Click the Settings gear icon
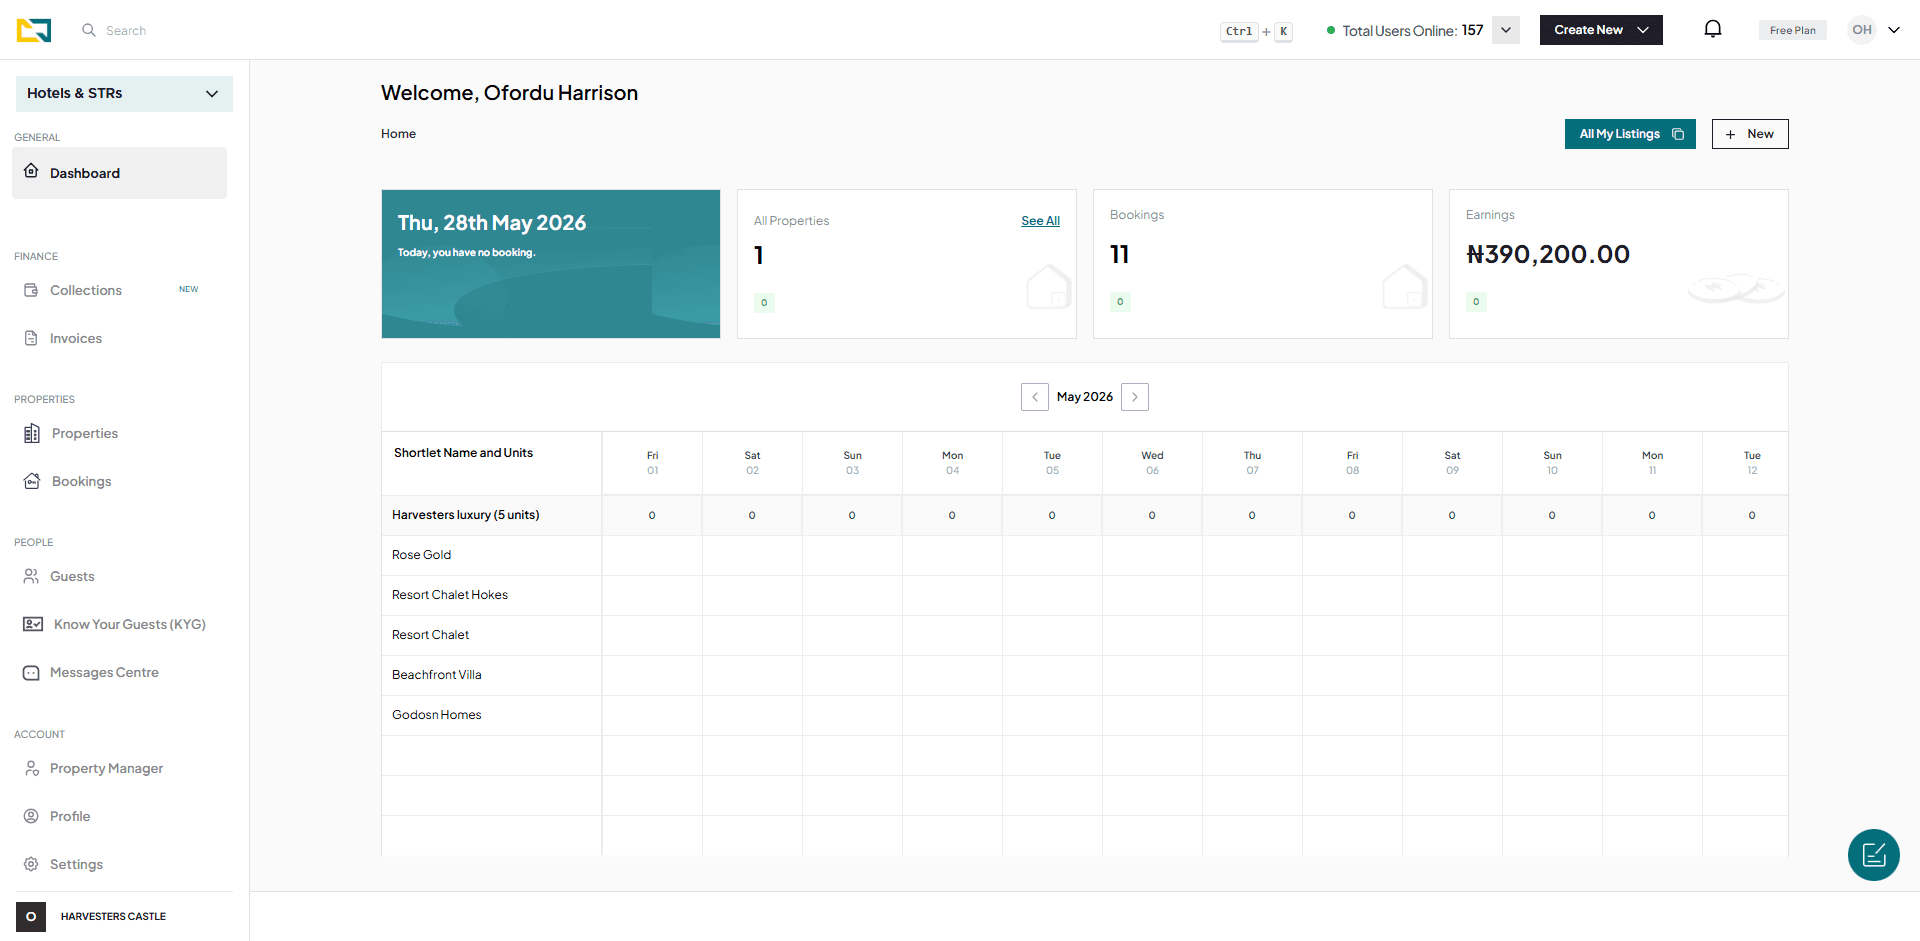1920x941 pixels. pyautogui.click(x=31, y=864)
